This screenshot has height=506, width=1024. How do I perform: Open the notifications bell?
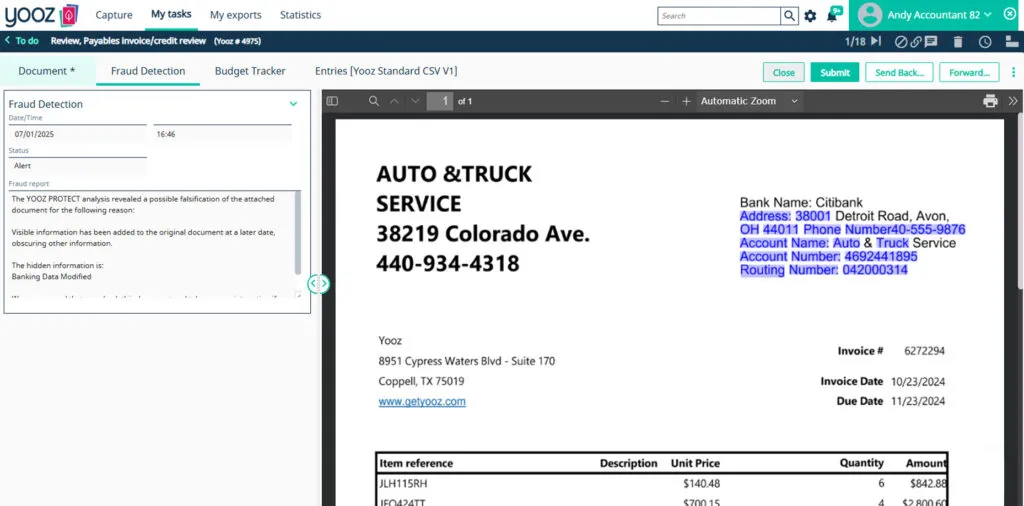833,15
